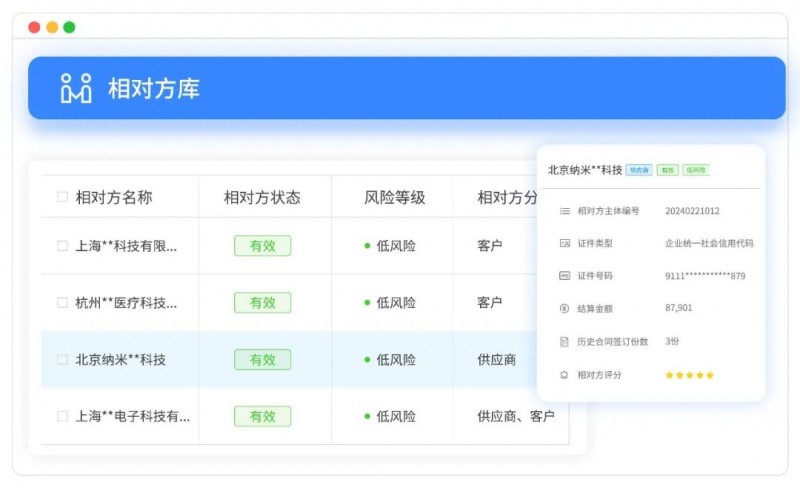Click the green macOS maximize window button
Viewport: 800px width, 488px height.
[69, 27]
